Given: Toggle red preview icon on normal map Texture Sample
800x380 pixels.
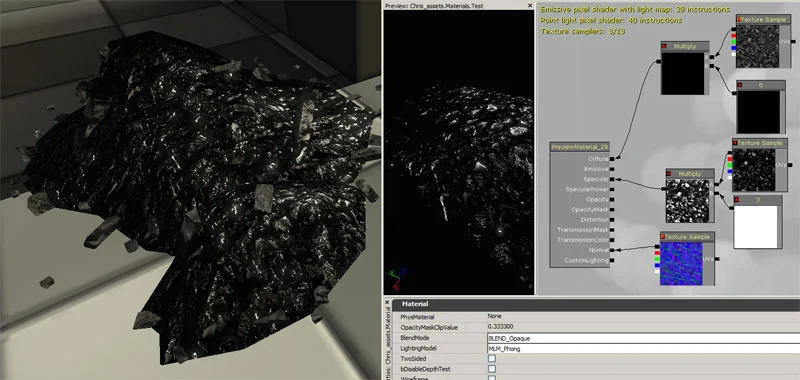Looking at the screenshot, I should pos(663,237).
